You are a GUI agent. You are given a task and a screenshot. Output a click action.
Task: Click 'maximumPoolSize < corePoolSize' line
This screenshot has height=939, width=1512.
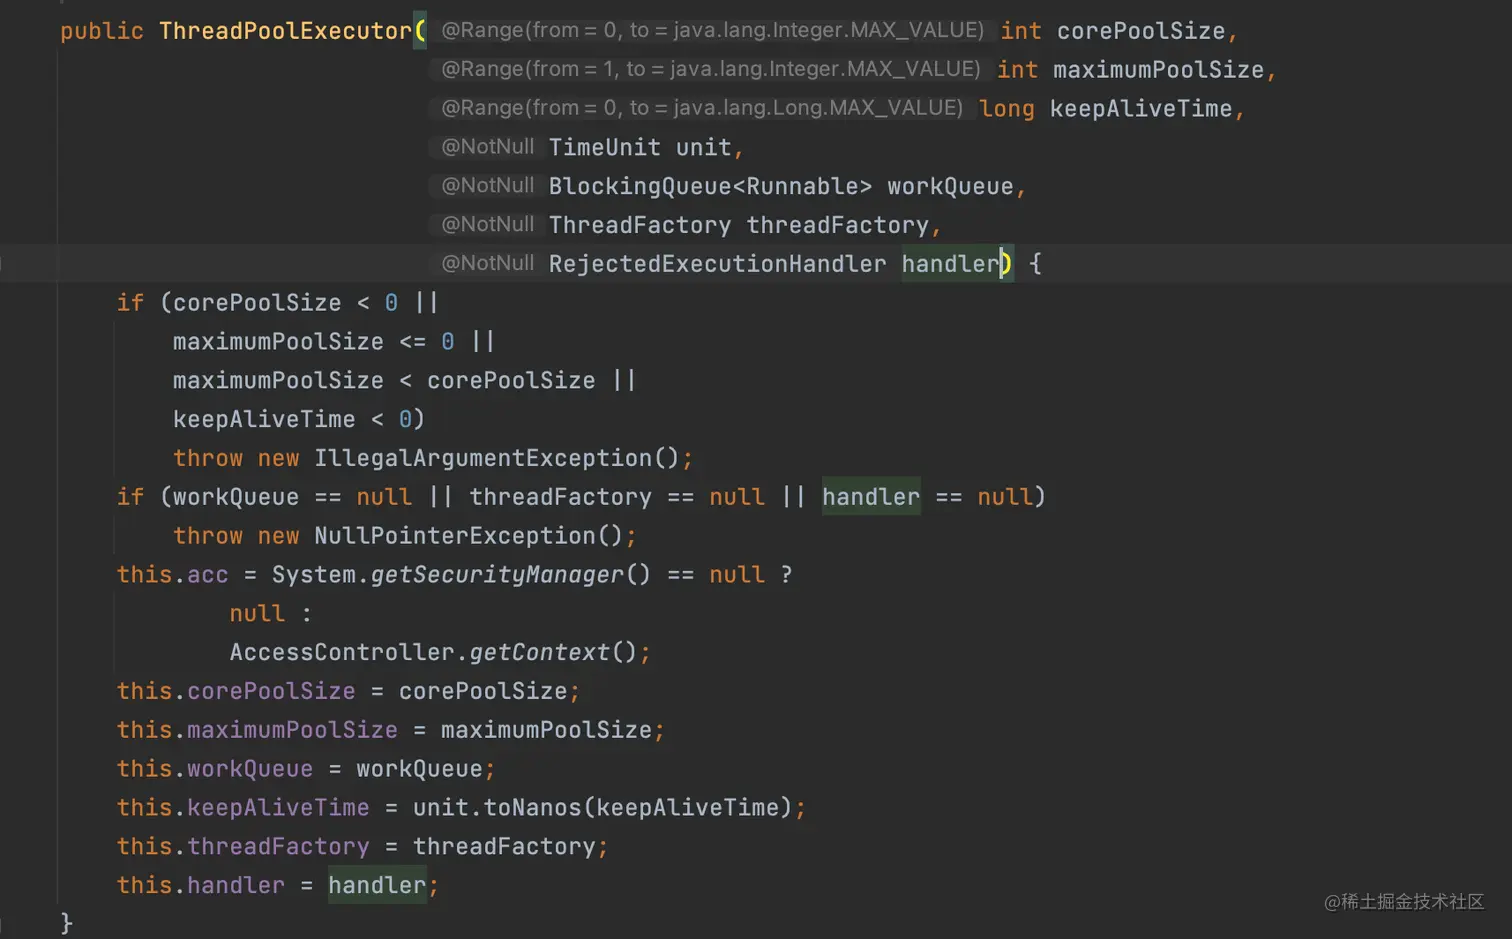404,381
